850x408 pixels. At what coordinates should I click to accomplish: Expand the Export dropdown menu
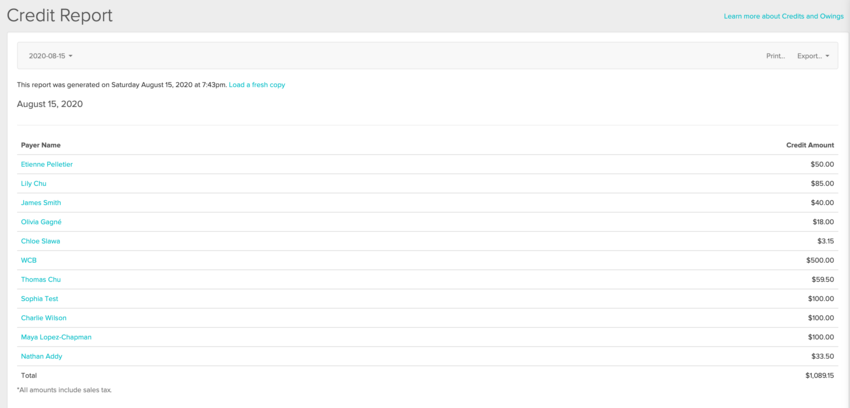(813, 56)
